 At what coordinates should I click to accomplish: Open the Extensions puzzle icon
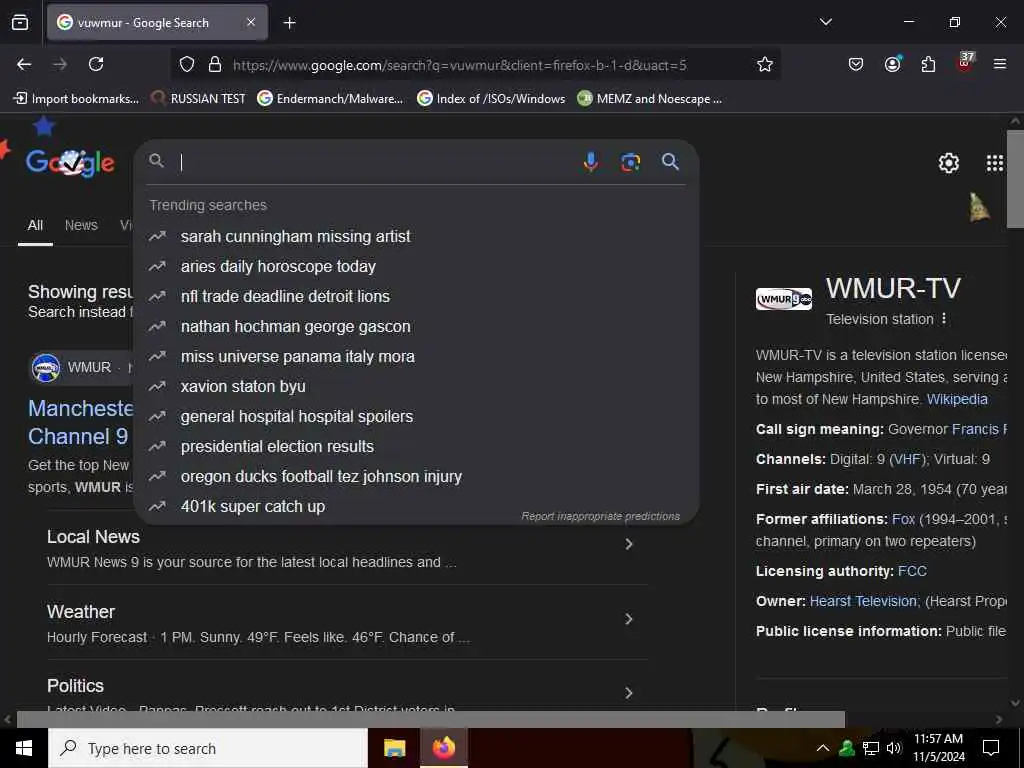[x=928, y=64]
